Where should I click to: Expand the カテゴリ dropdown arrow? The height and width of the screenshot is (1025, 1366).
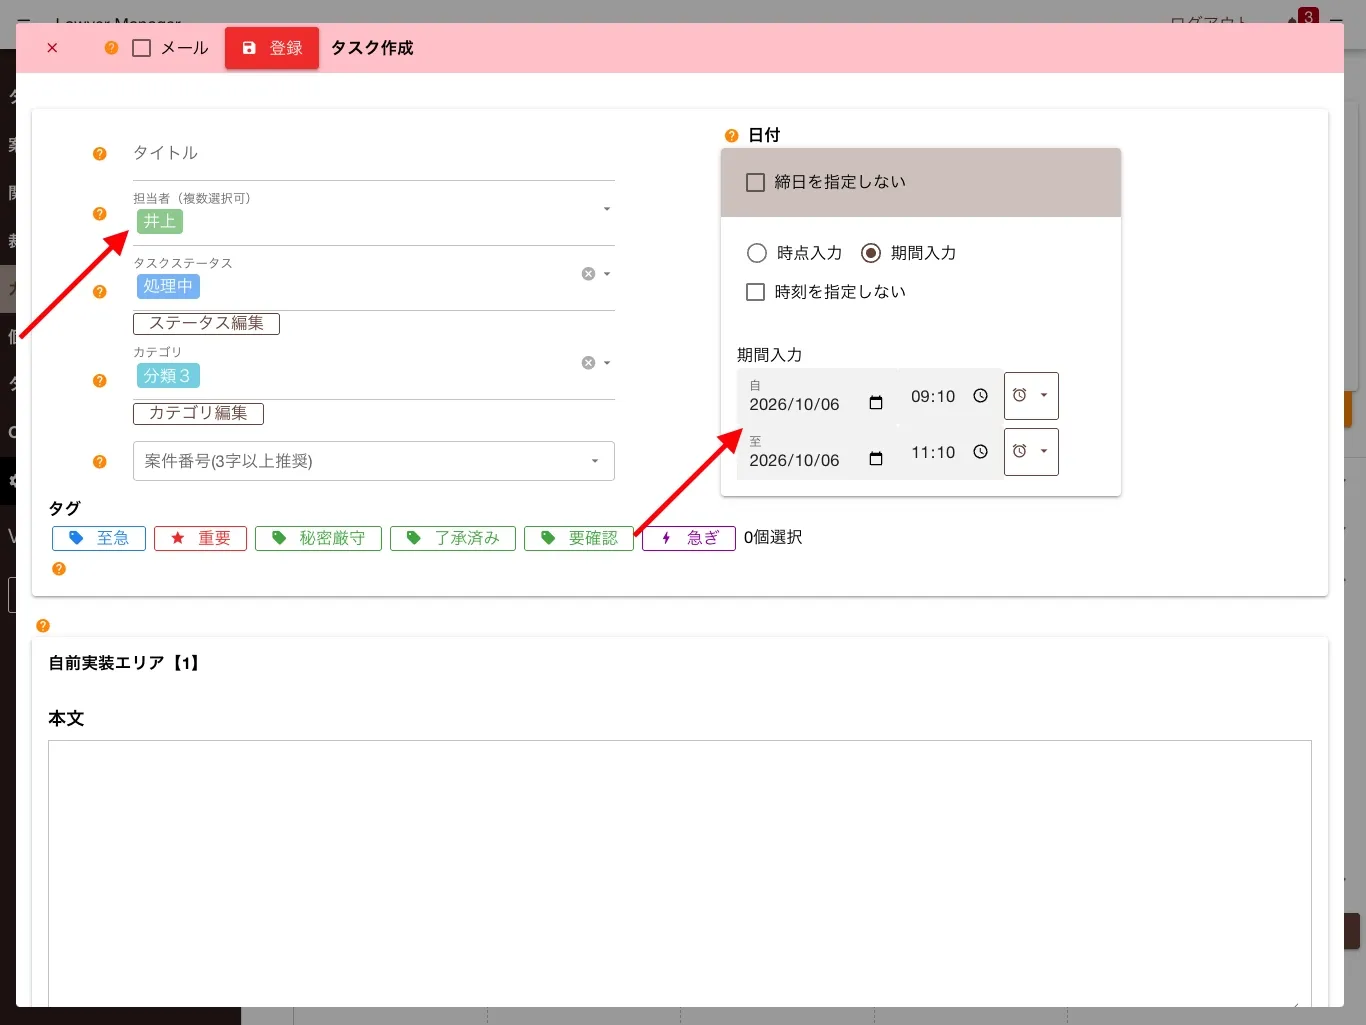coord(607,363)
